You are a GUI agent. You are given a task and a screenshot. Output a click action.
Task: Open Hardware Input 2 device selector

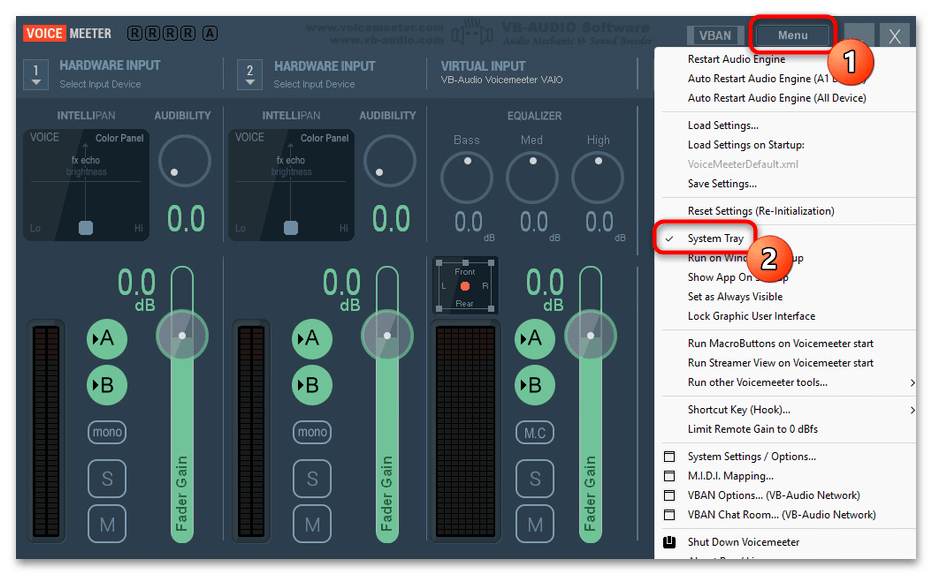[250, 75]
